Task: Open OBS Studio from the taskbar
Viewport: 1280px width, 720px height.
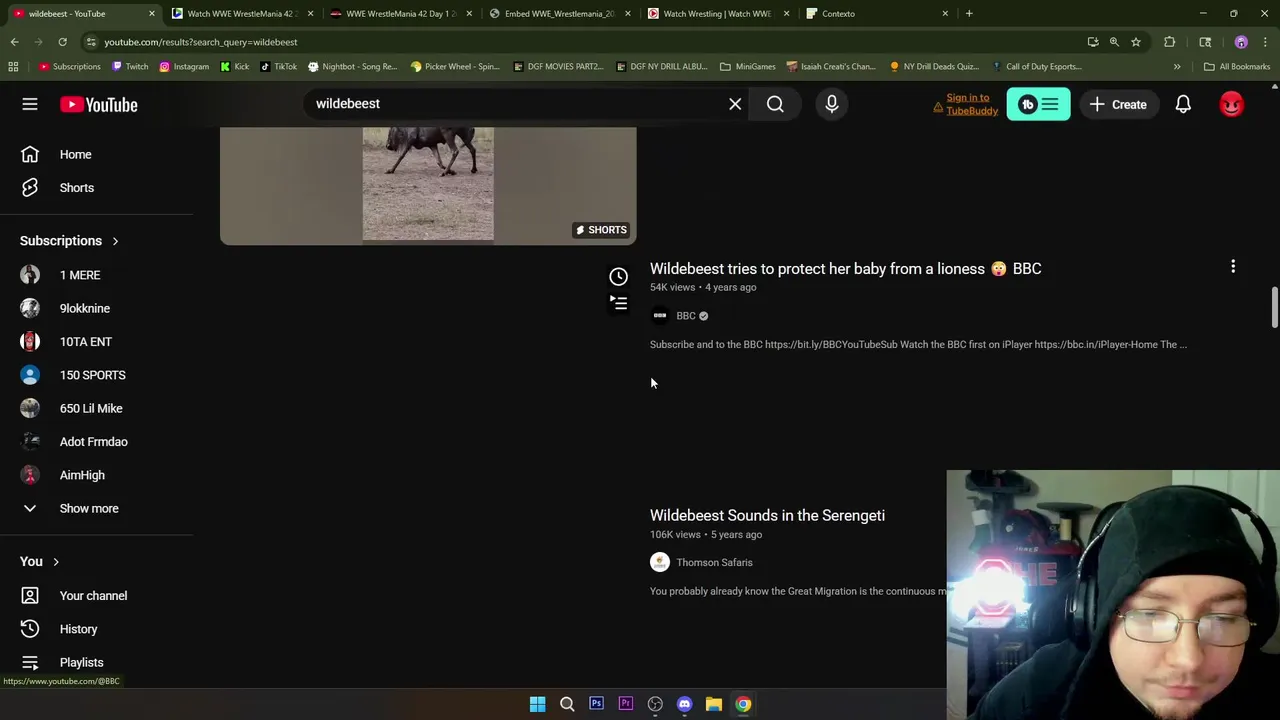Action: click(655, 704)
